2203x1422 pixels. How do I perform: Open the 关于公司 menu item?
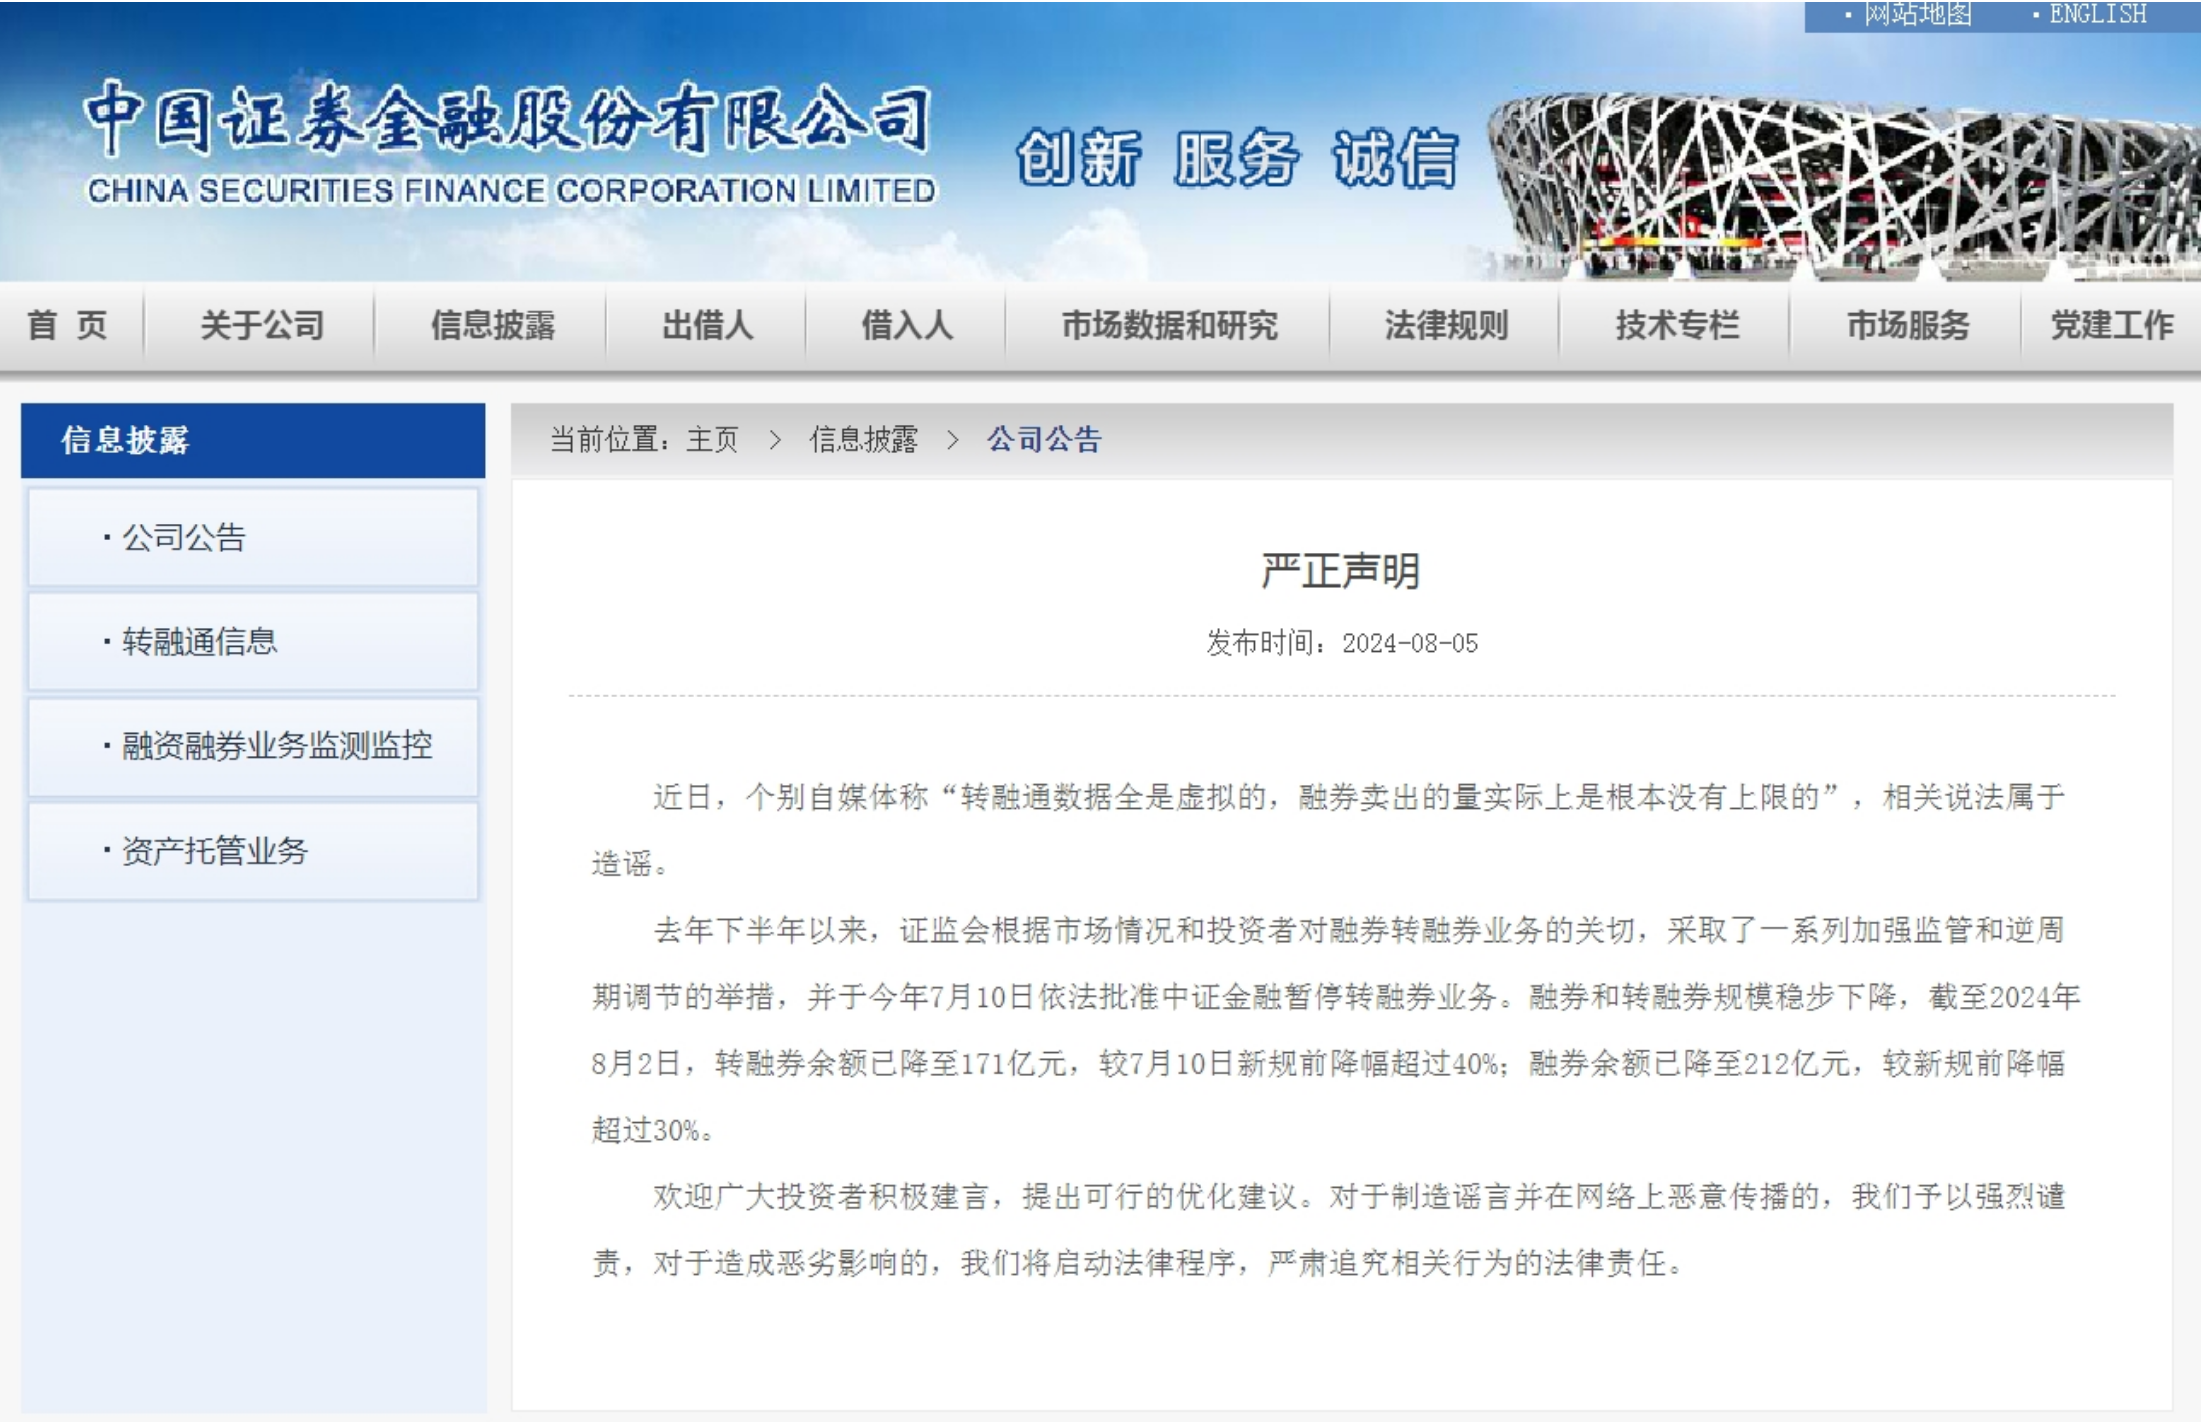click(262, 325)
